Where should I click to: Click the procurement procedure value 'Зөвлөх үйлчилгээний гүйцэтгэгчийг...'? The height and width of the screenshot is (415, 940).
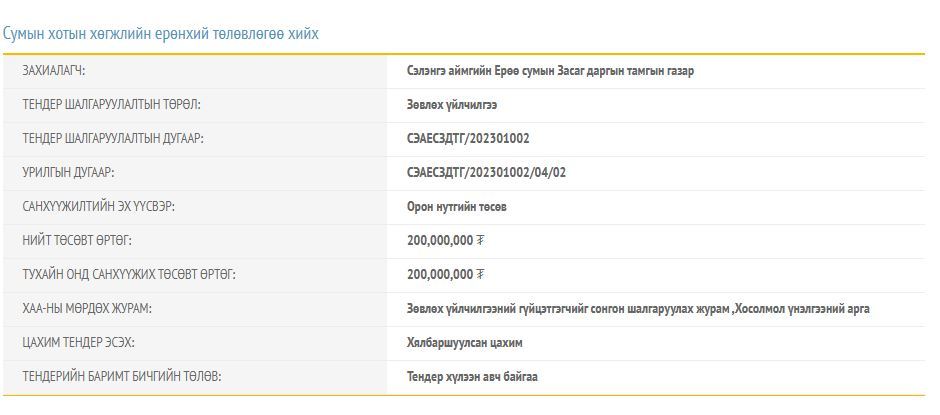[638, 309]
